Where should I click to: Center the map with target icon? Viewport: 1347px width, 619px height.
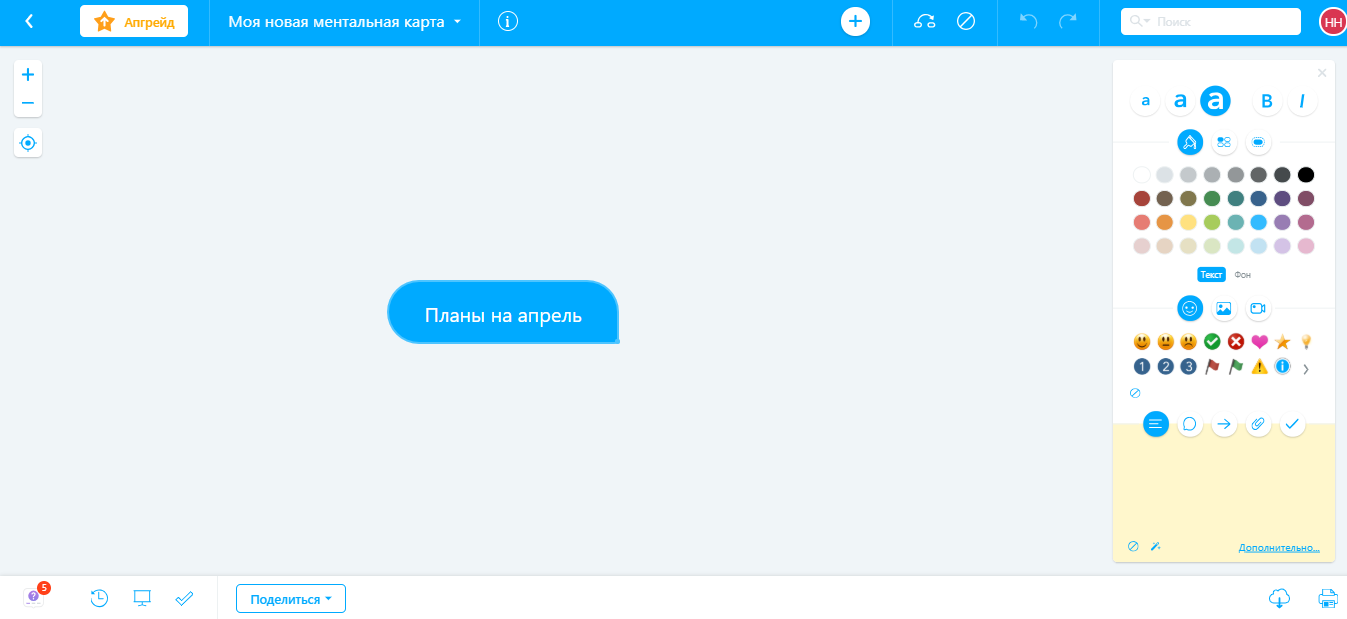(x=28, y=143)
